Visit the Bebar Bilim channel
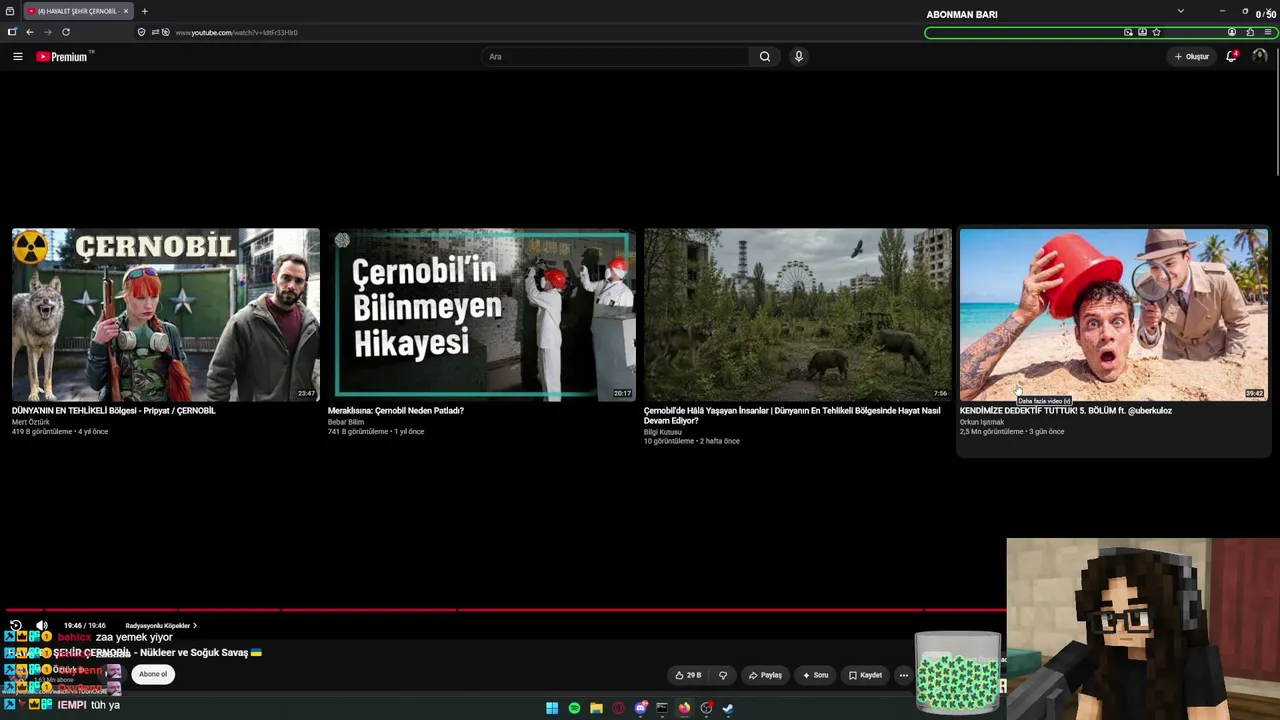The height and width of the screenshot is (720, 1280). 346,422
